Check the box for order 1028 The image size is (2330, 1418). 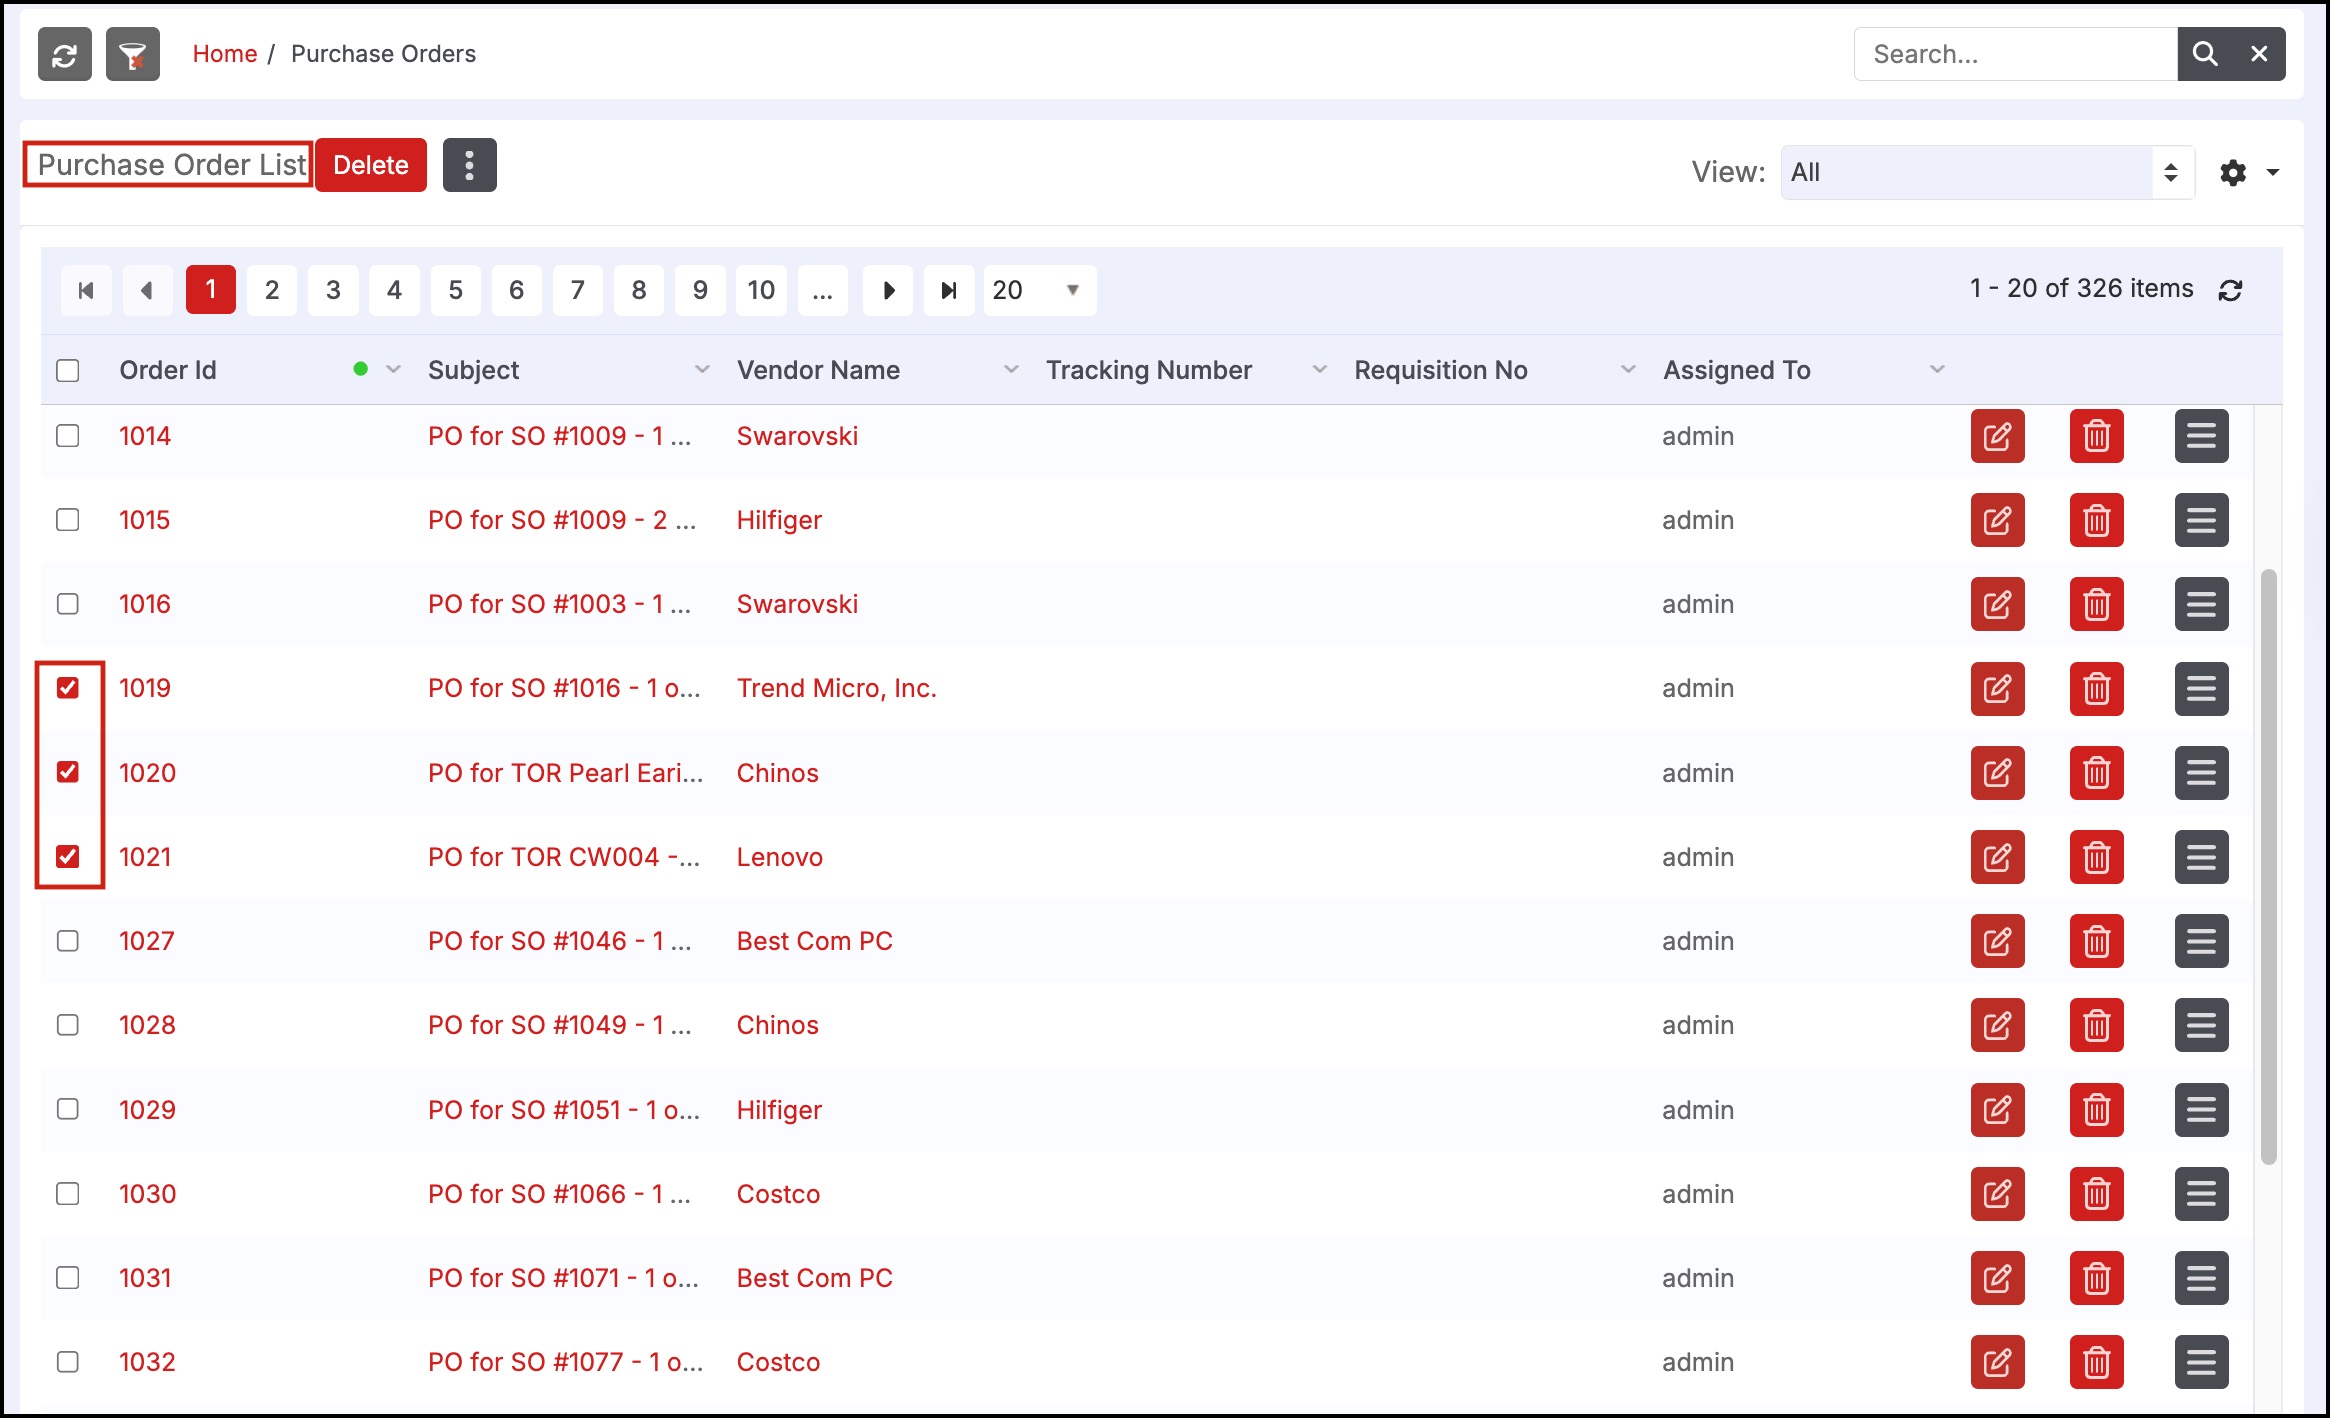coord(68,1025)
